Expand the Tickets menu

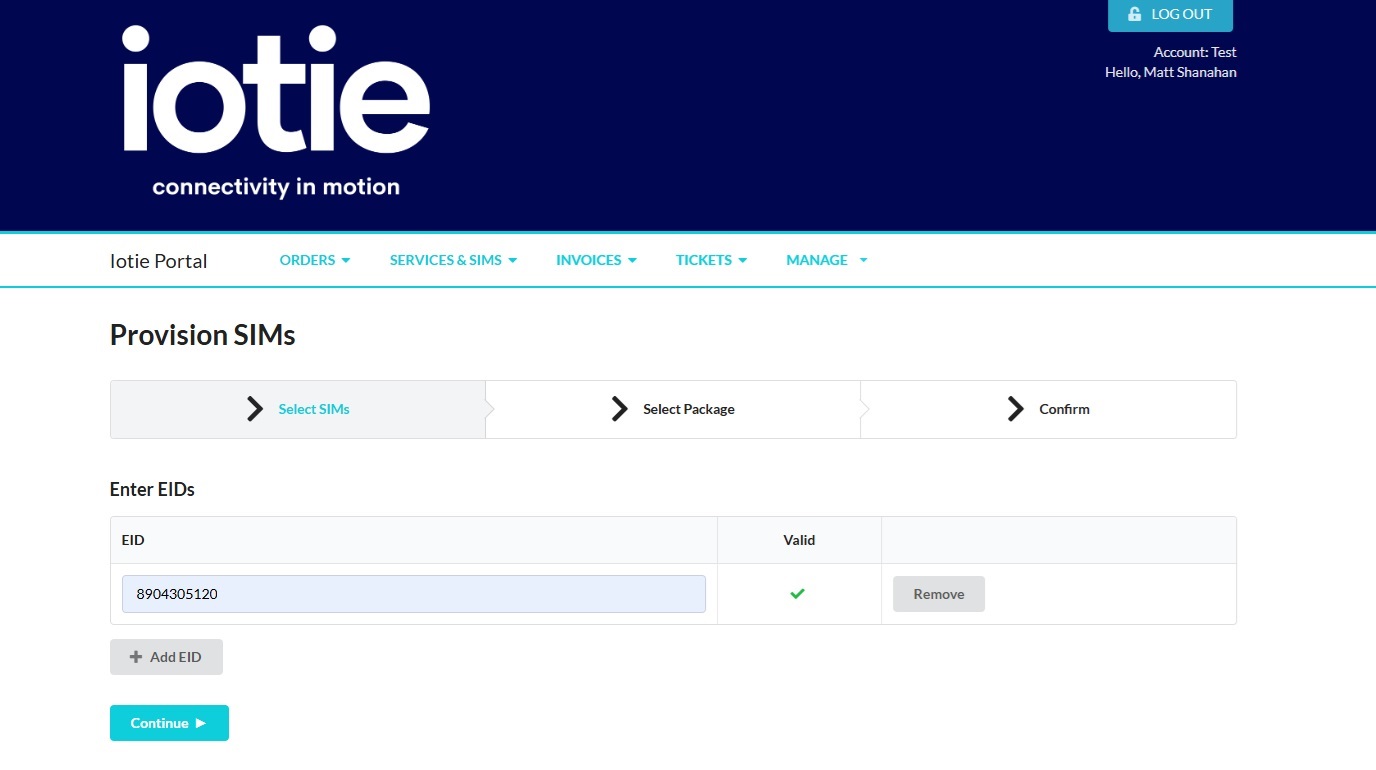[711, 260]
